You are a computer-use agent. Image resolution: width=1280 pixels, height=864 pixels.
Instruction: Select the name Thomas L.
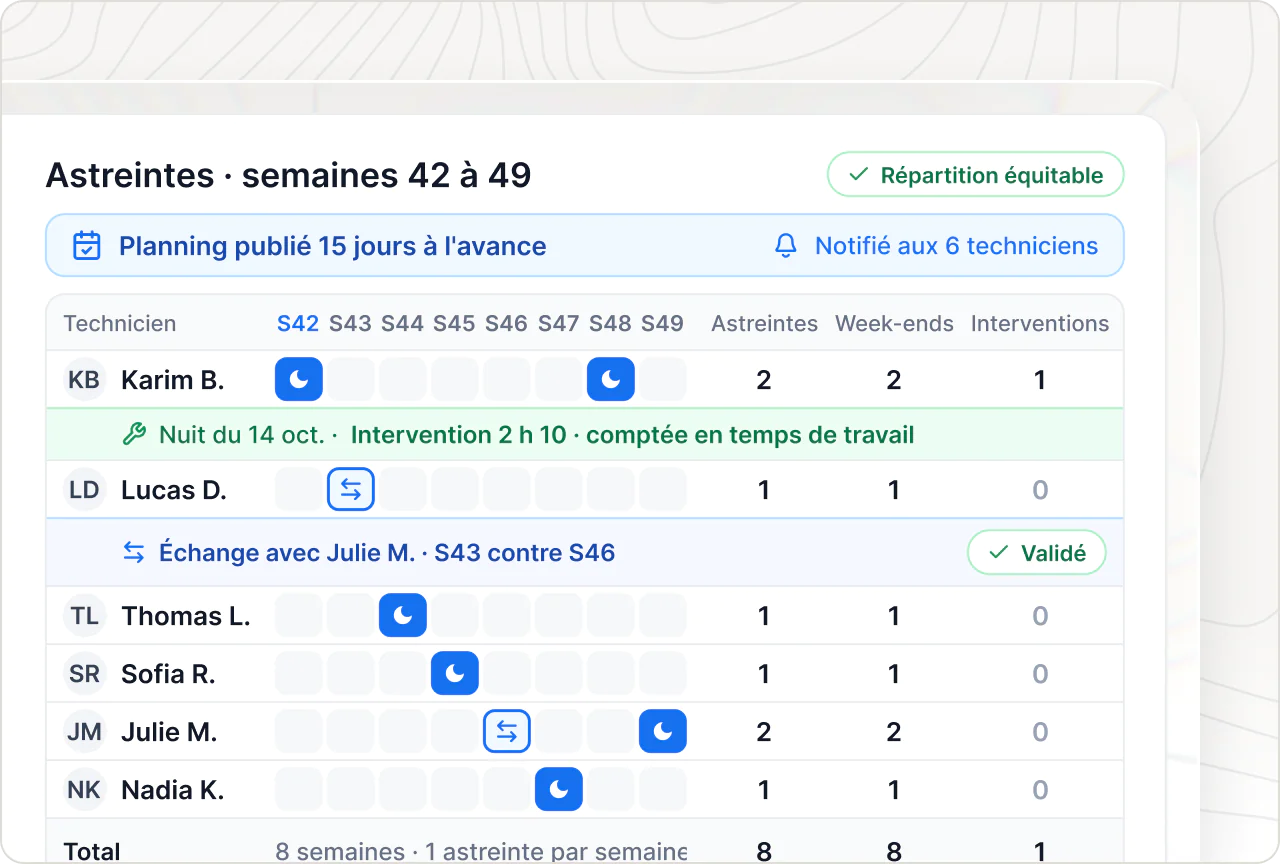[x=186, y=616]
